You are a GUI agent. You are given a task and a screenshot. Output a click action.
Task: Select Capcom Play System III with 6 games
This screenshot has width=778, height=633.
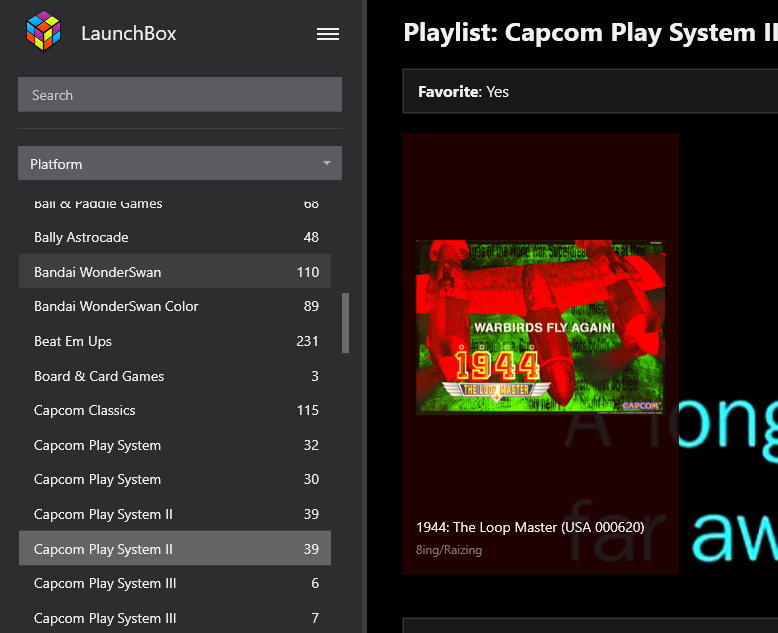click(175, 583)
